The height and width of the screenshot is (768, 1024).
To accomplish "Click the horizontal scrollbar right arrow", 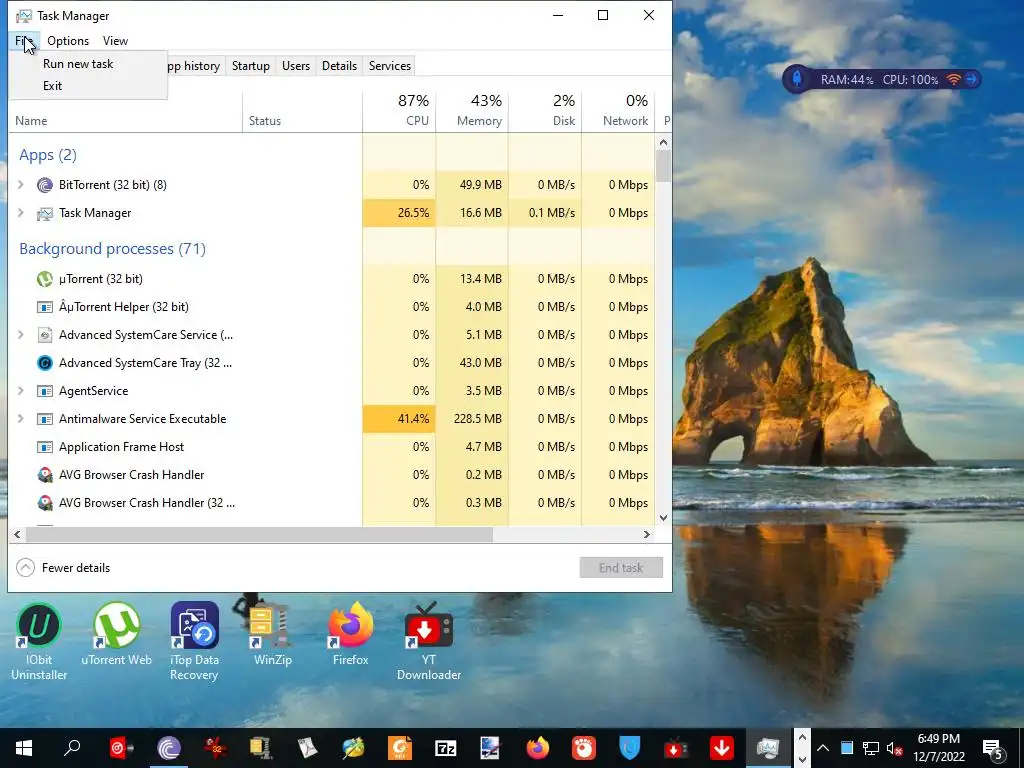I will pos(647,534).
